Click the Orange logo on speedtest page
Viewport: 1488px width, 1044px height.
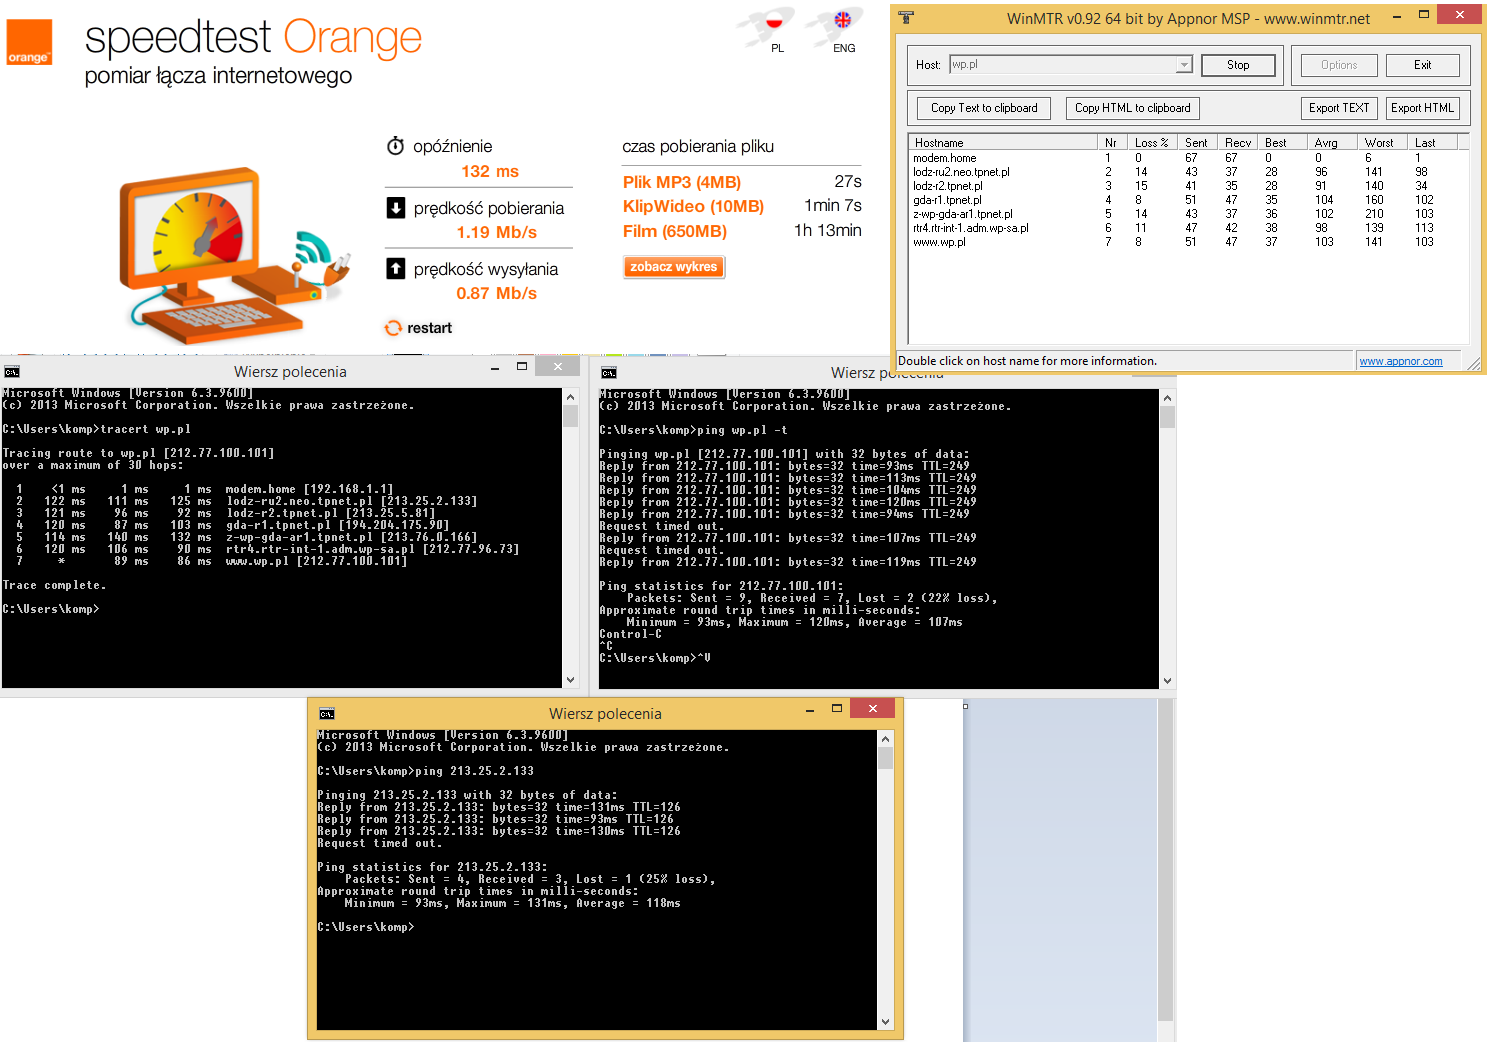coord(29,43)
